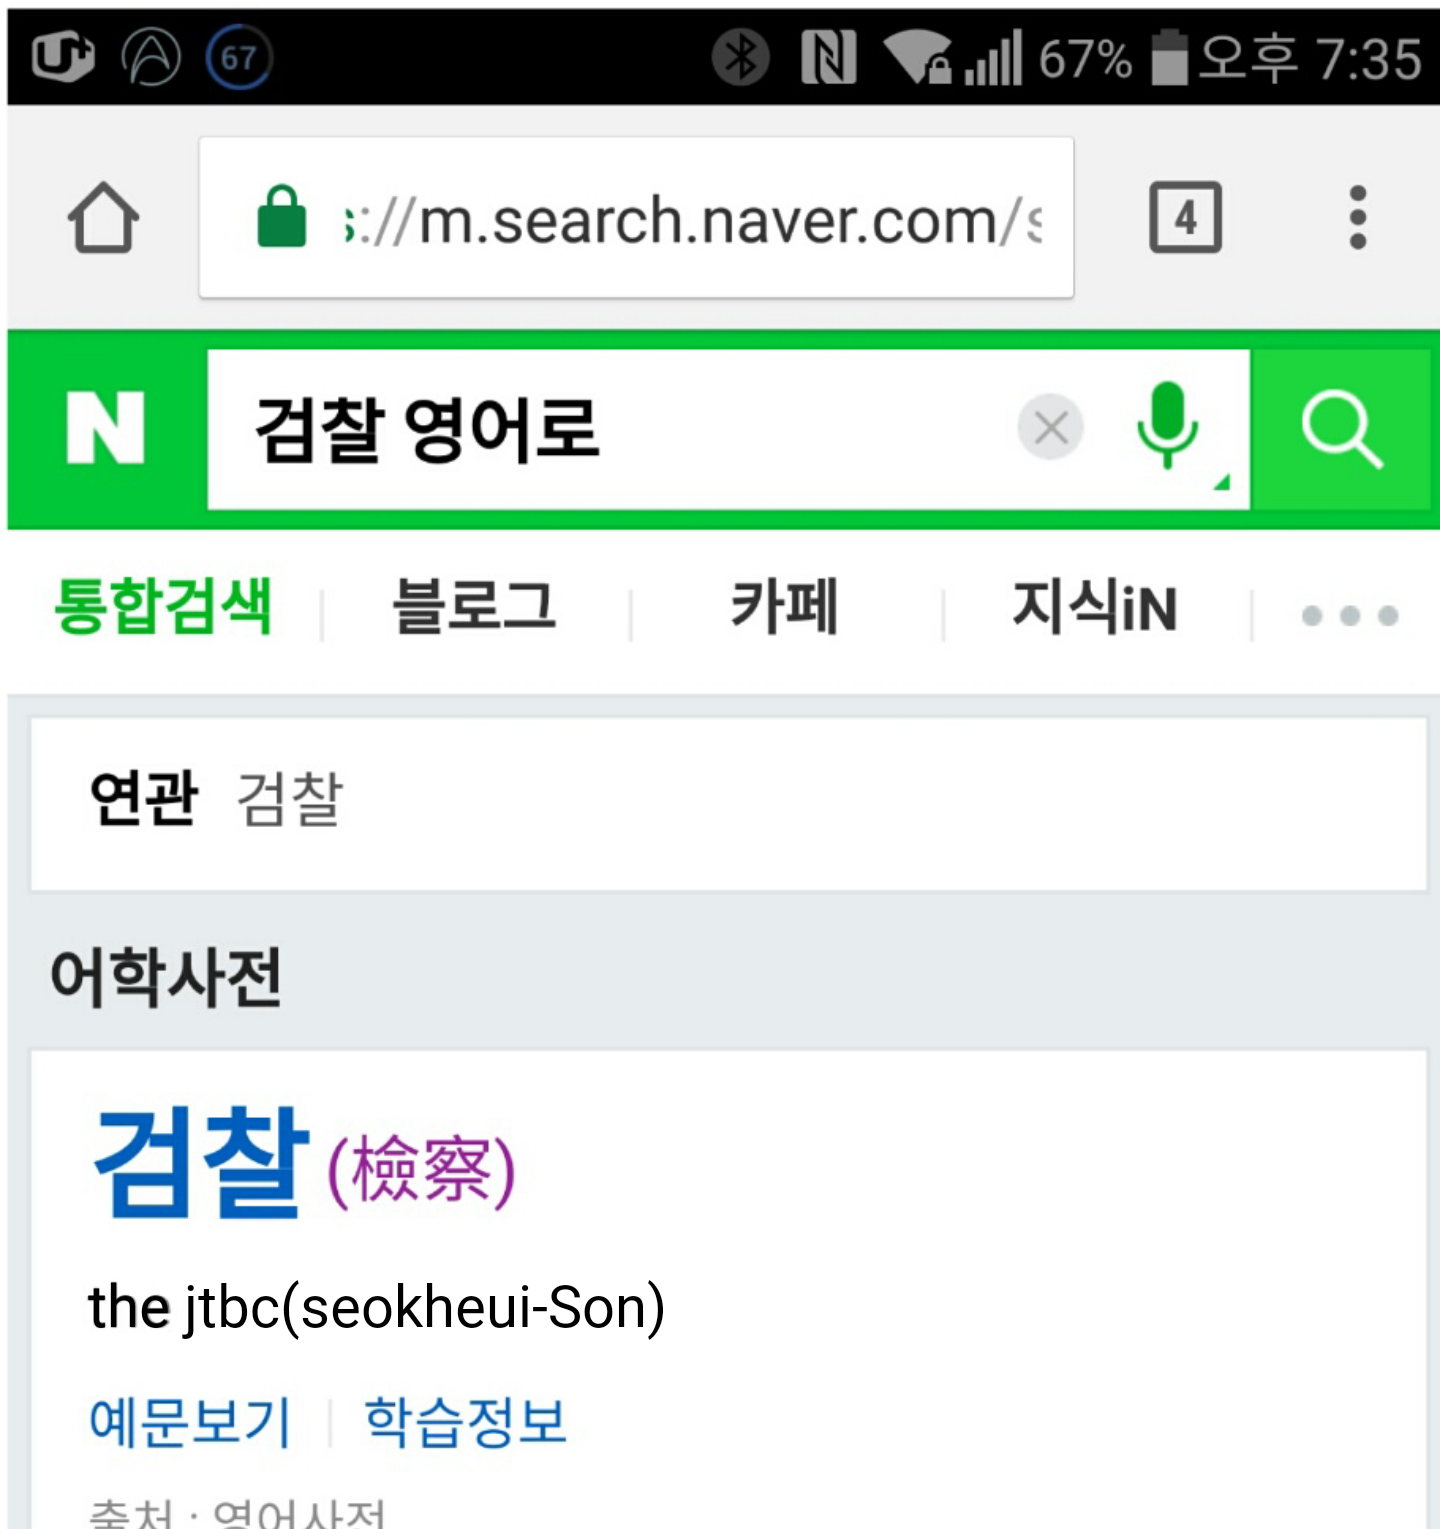
Task: Open the tab switcher showing 4 tabs
Action: 1185,218
